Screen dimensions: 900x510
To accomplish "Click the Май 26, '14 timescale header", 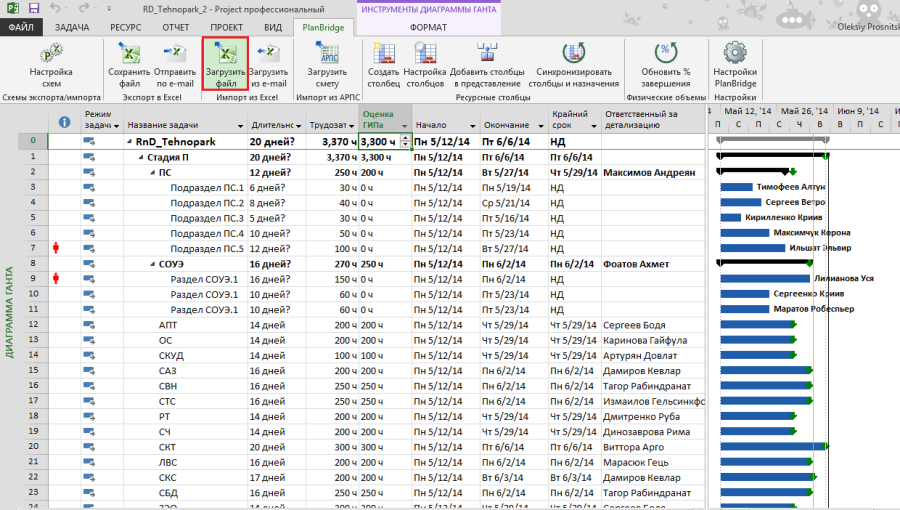I will point(804,111).
